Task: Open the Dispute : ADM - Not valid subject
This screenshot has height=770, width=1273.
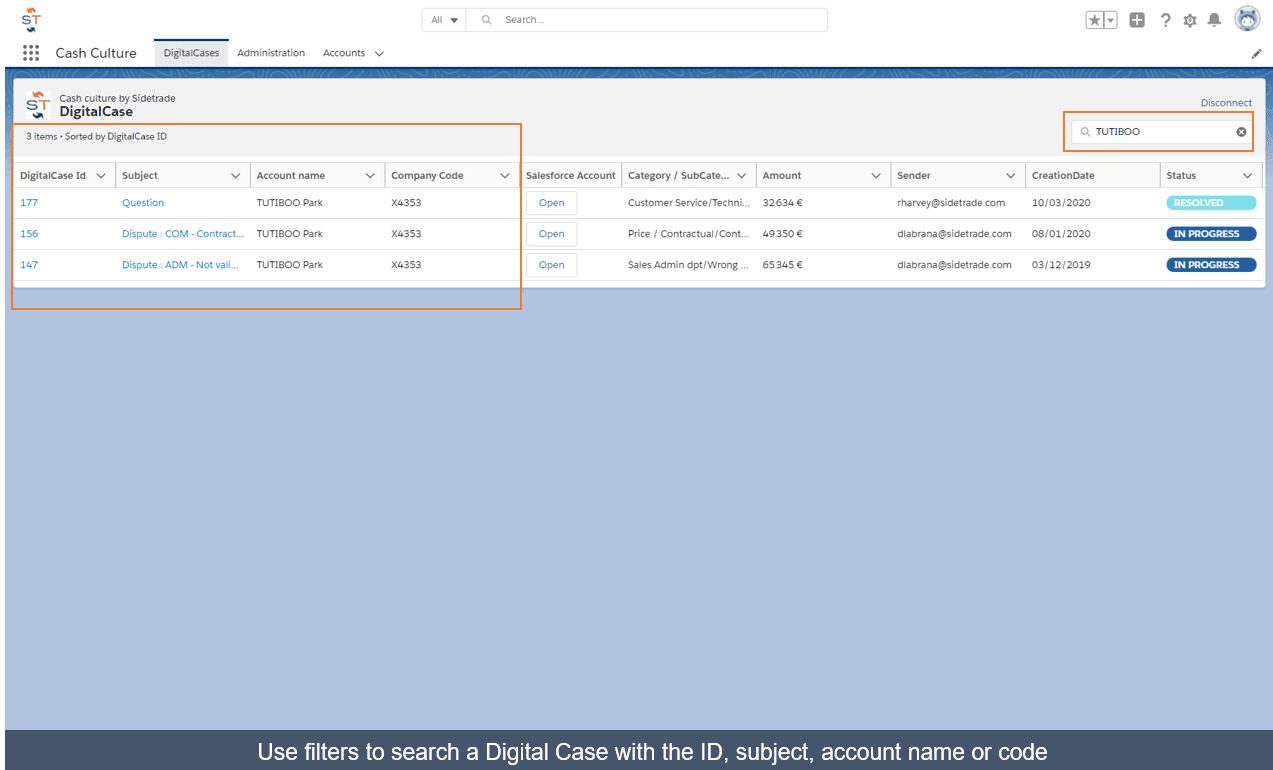Action: 182,265
